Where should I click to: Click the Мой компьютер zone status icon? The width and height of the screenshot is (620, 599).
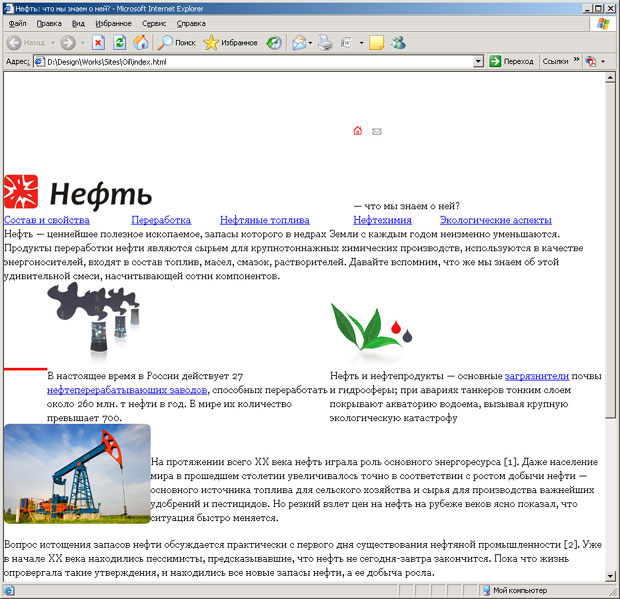(x=486, y=590)
